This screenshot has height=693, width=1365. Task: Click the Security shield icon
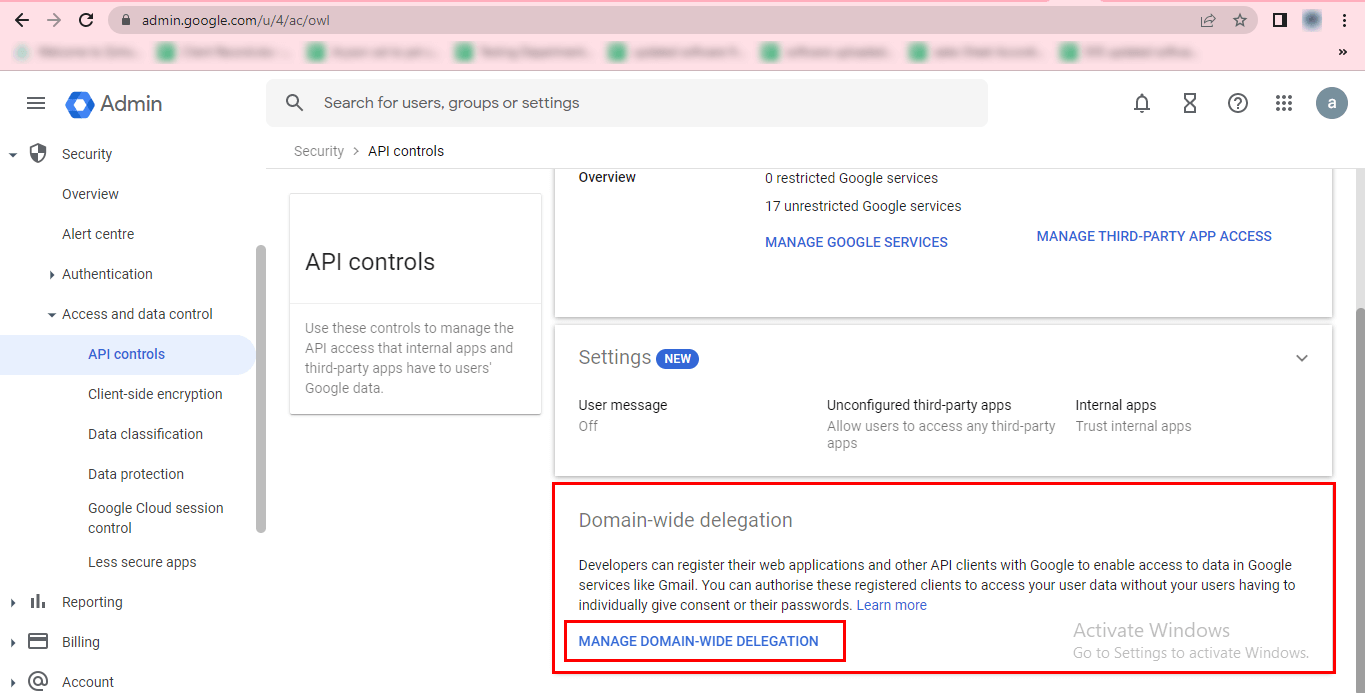coord(38,153)
